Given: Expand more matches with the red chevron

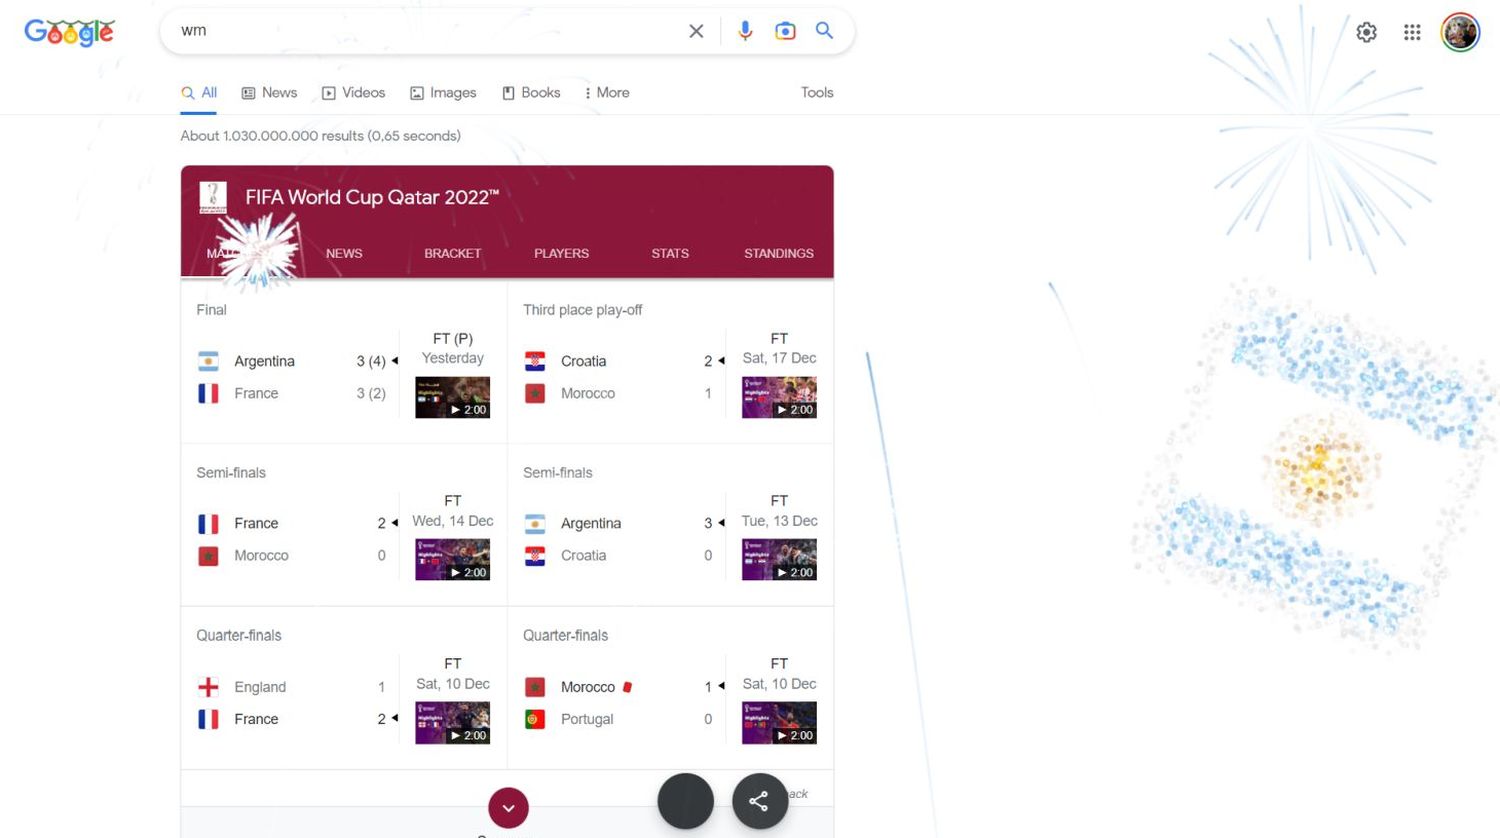Looking at the screenshot, I should (x=508, y=808).
